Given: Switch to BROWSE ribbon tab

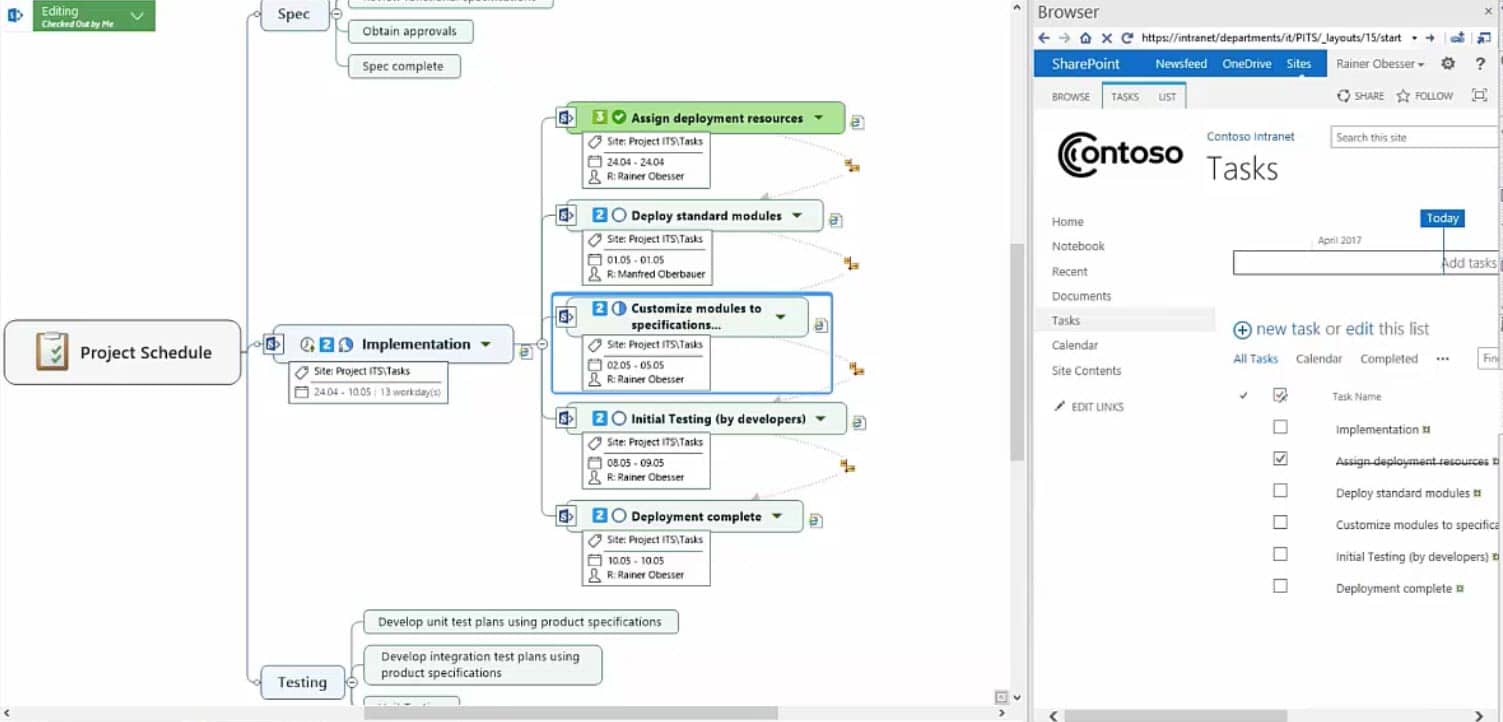Looking at the screenshot, I should pyautogui.click(x=1071, y=97).
